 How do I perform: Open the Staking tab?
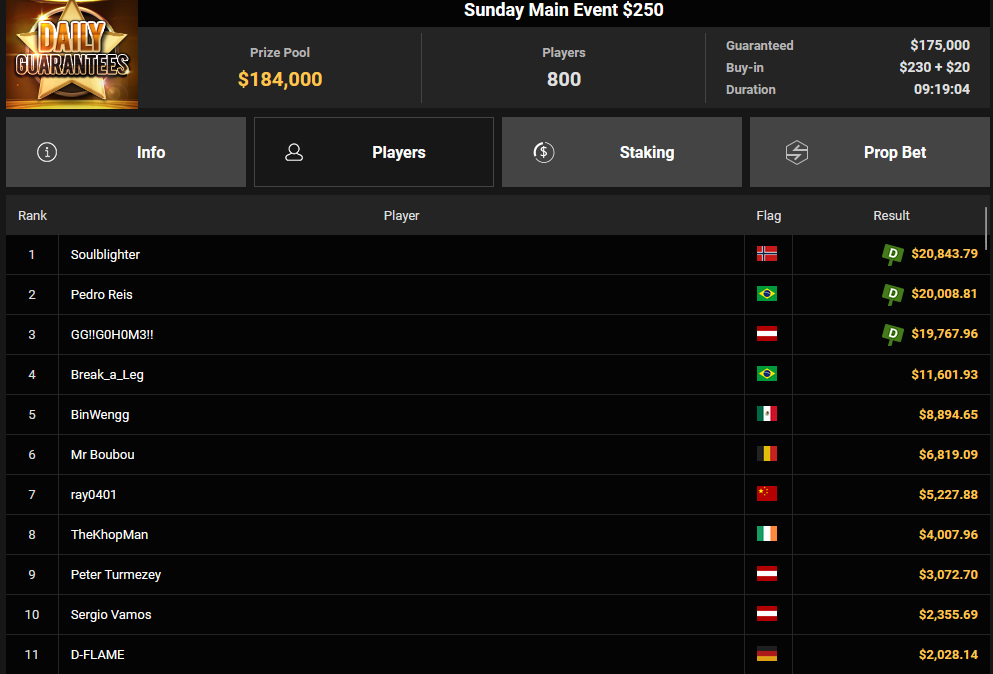pos(622,152)
